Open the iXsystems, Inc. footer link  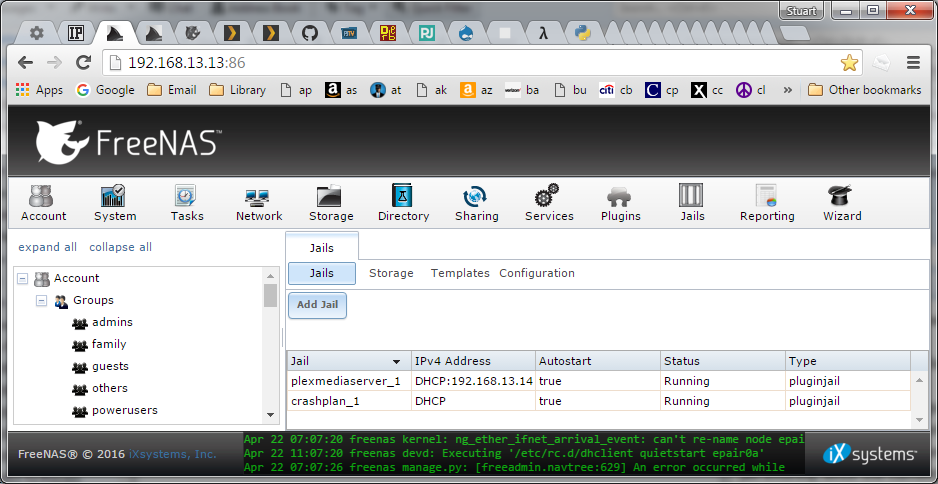point(173,454)
